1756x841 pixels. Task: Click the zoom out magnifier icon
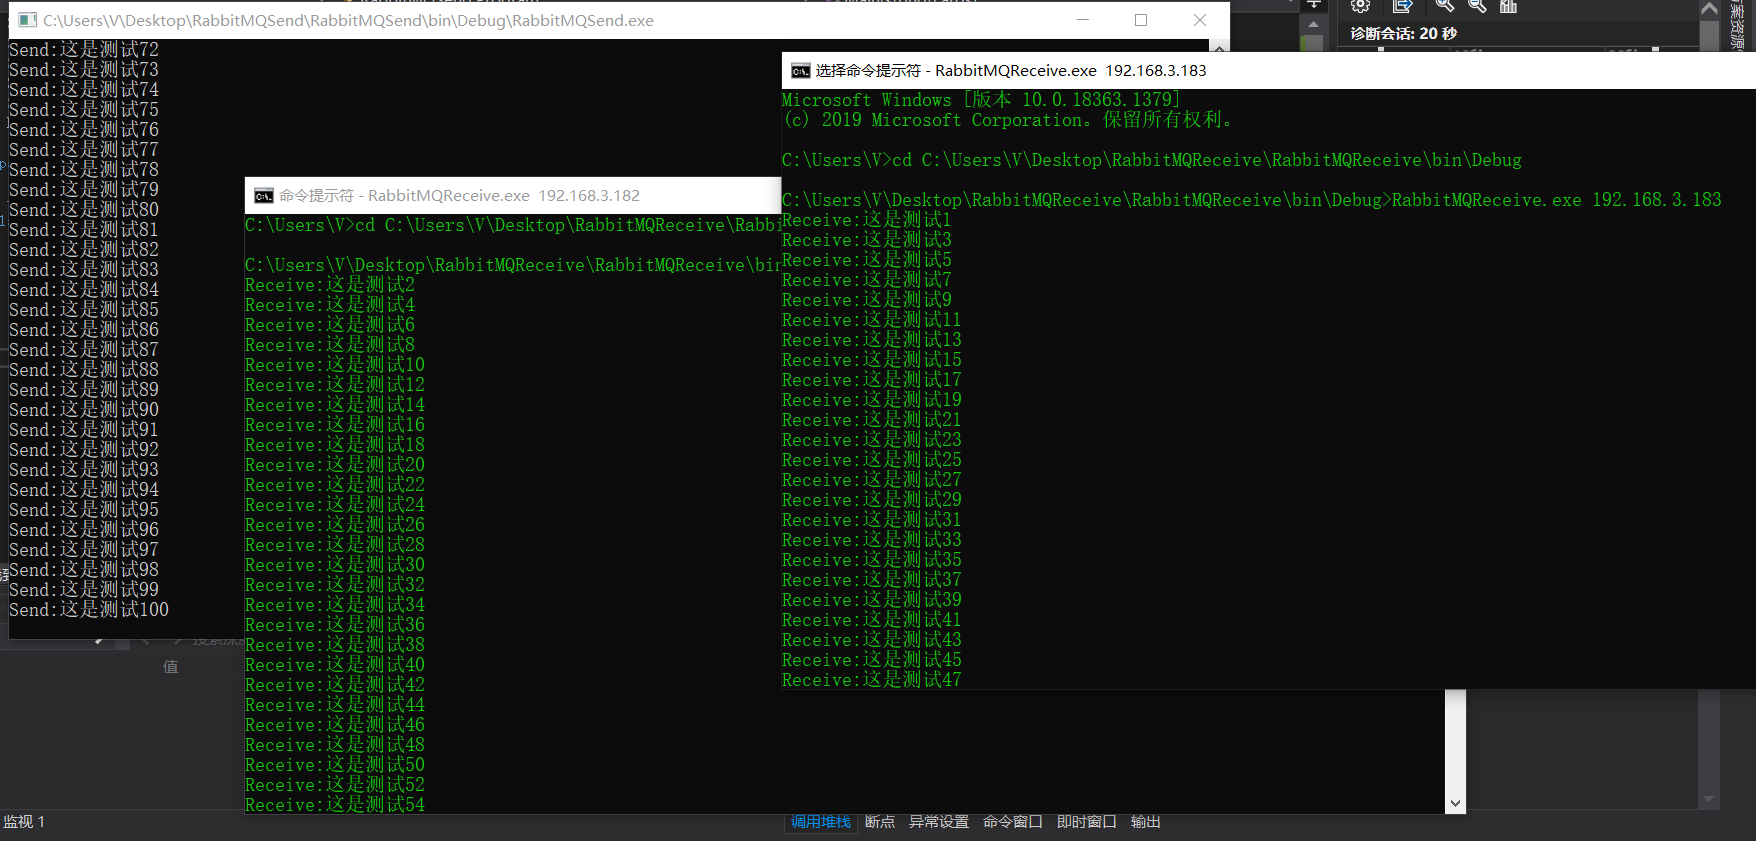click(x=1477, y=6)
